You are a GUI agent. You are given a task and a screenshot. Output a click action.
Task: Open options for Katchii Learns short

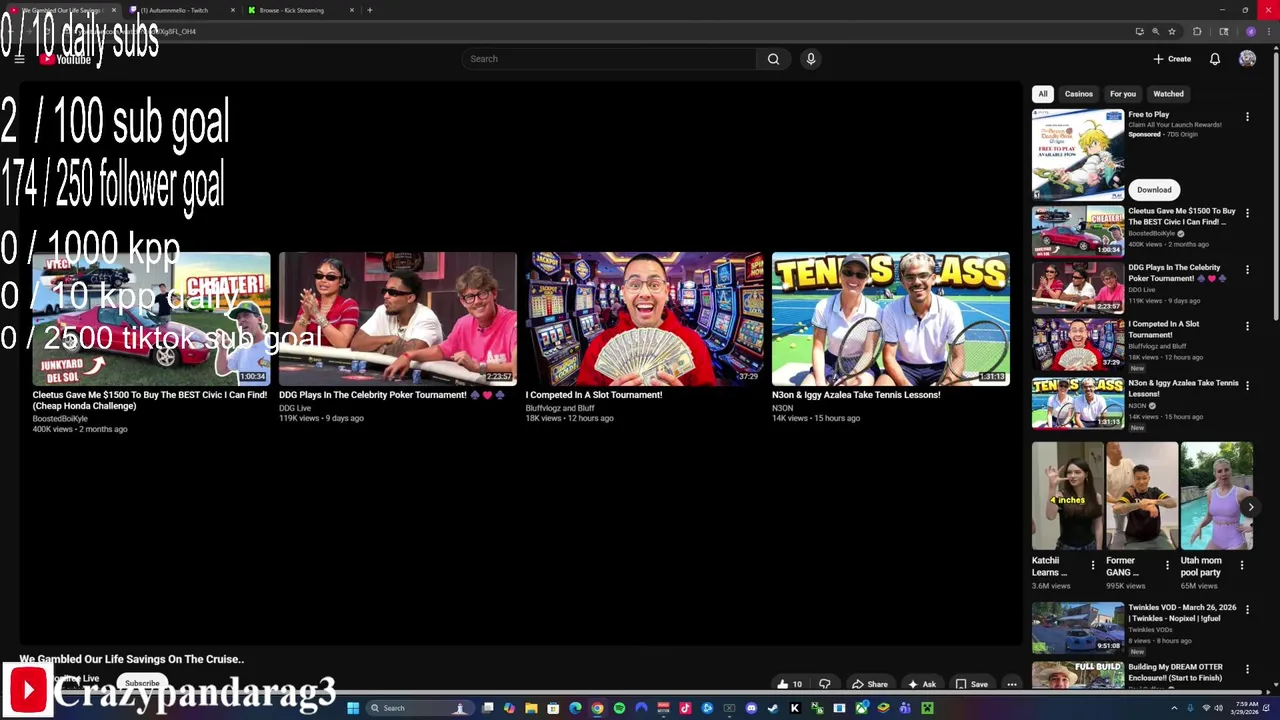pyautogui.click(x=1092, y=565)
